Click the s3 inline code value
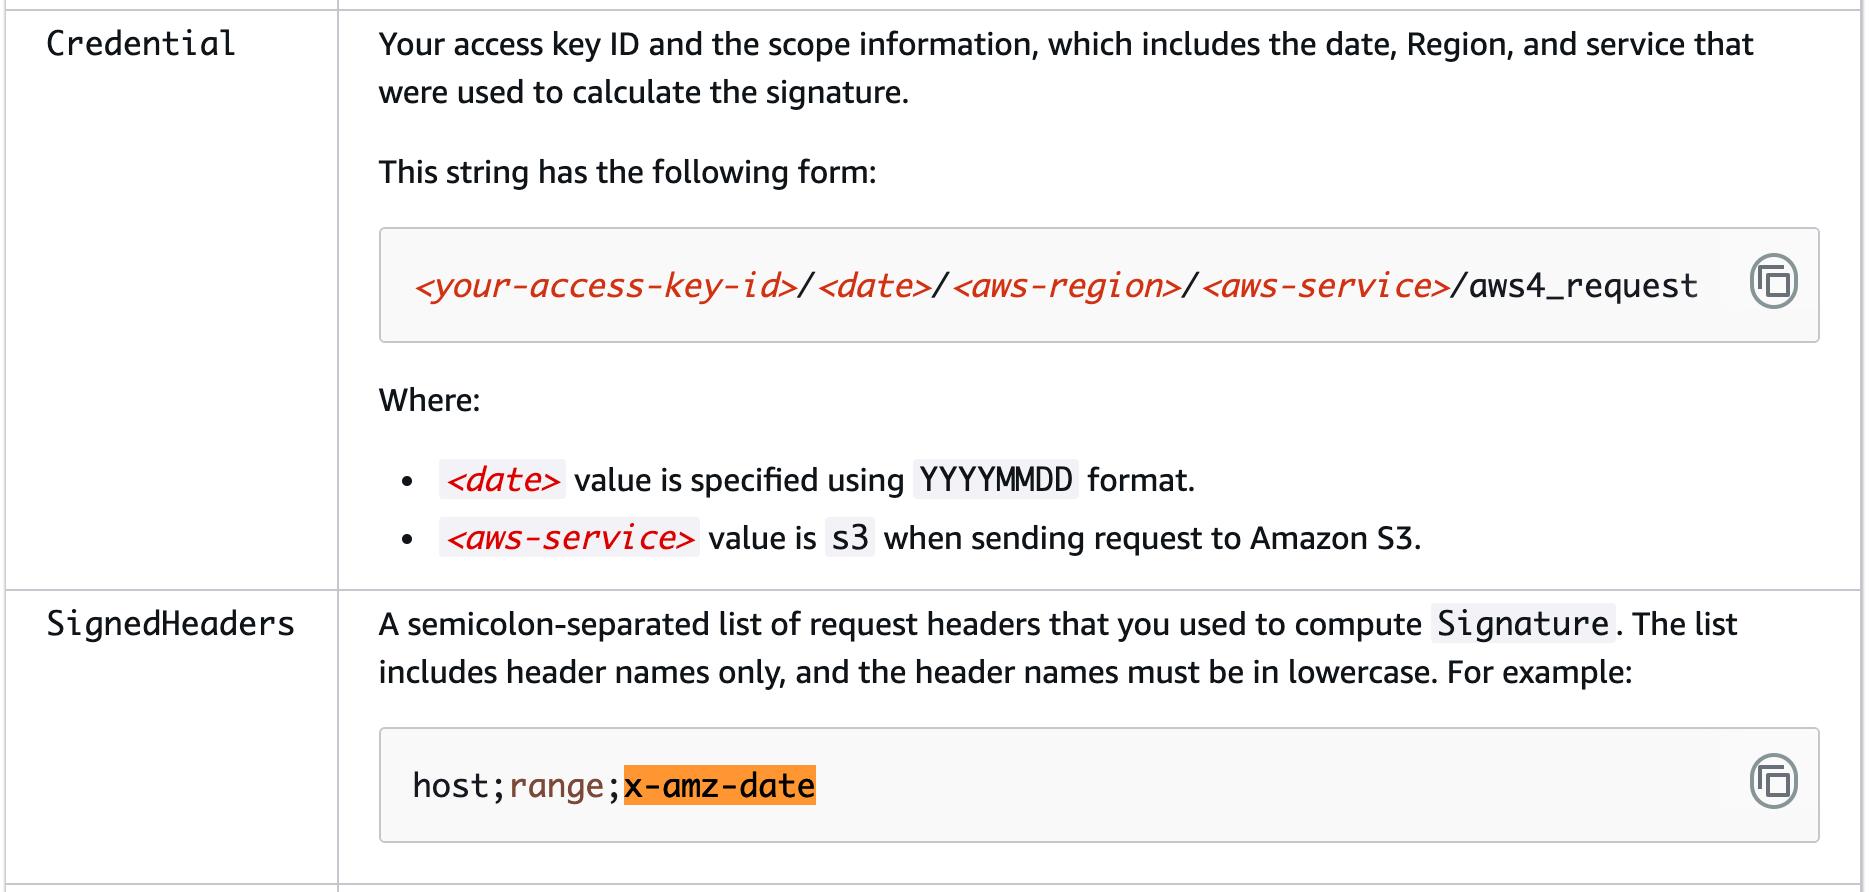Screen dimensions: 1874x892 [x=850, y=538]
